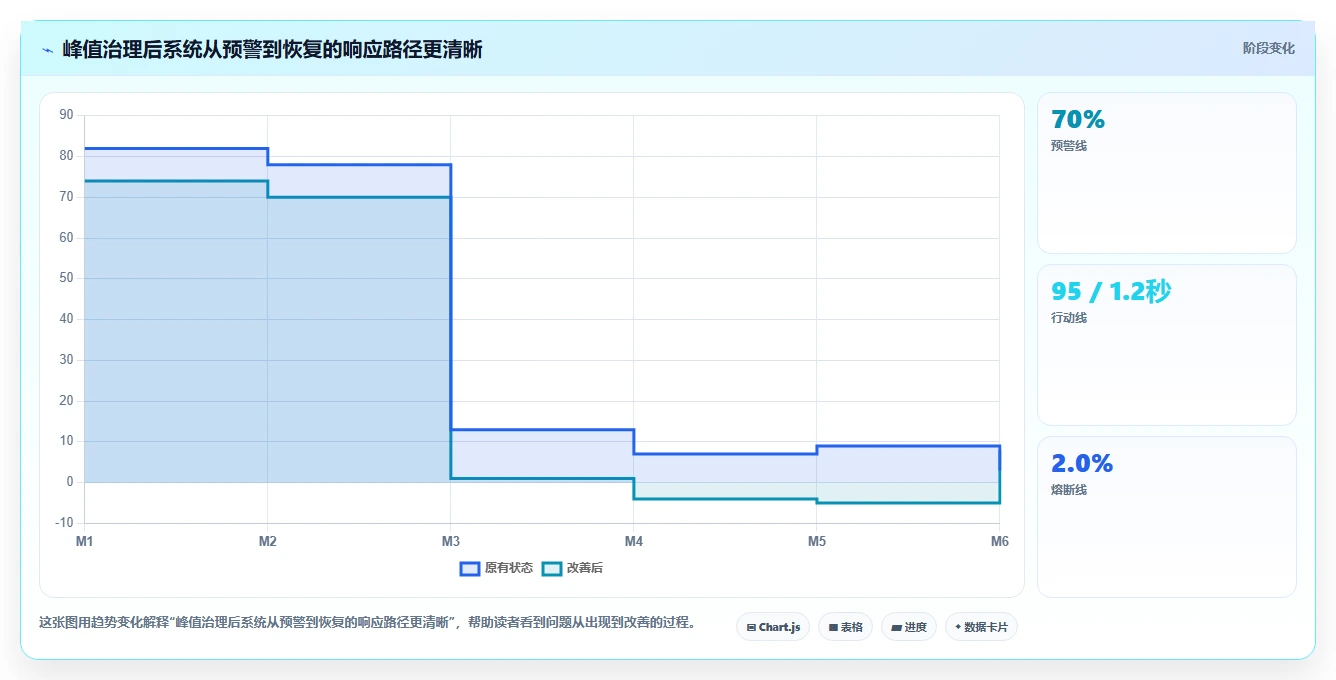The width and height of the screenshot is (1336, 680).
Task: Click the 50 y-axis tick label
Action: click(66, 278)
